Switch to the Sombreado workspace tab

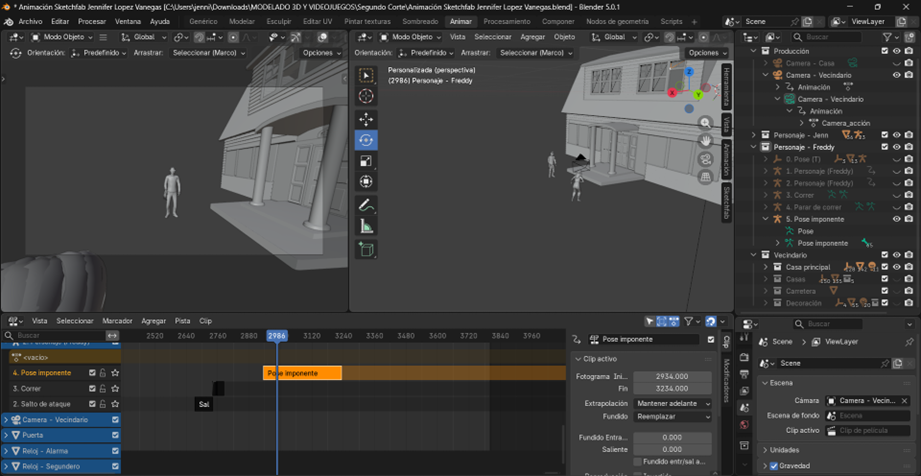[420, 21]
